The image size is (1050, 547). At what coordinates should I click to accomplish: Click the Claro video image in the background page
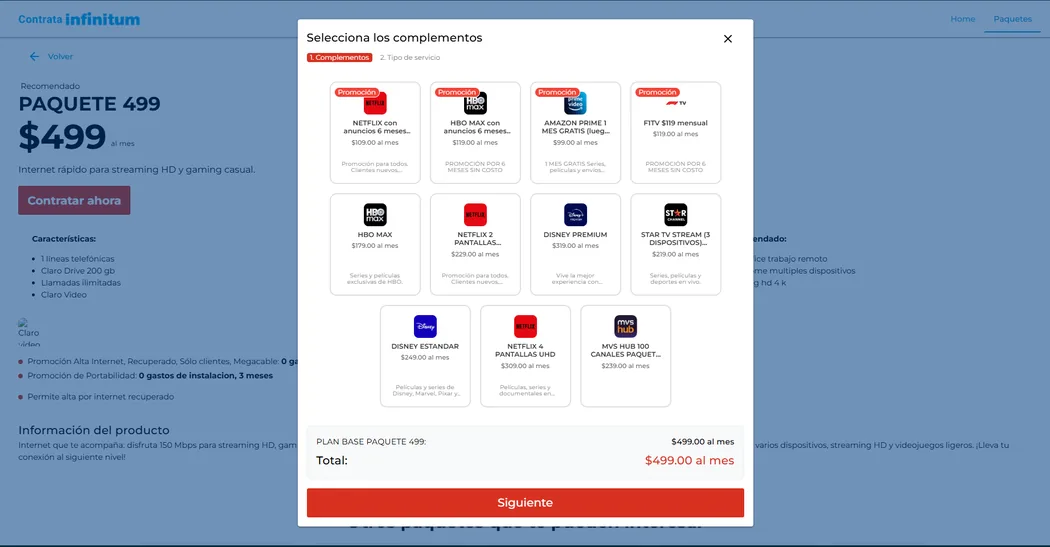pos(29,332)
